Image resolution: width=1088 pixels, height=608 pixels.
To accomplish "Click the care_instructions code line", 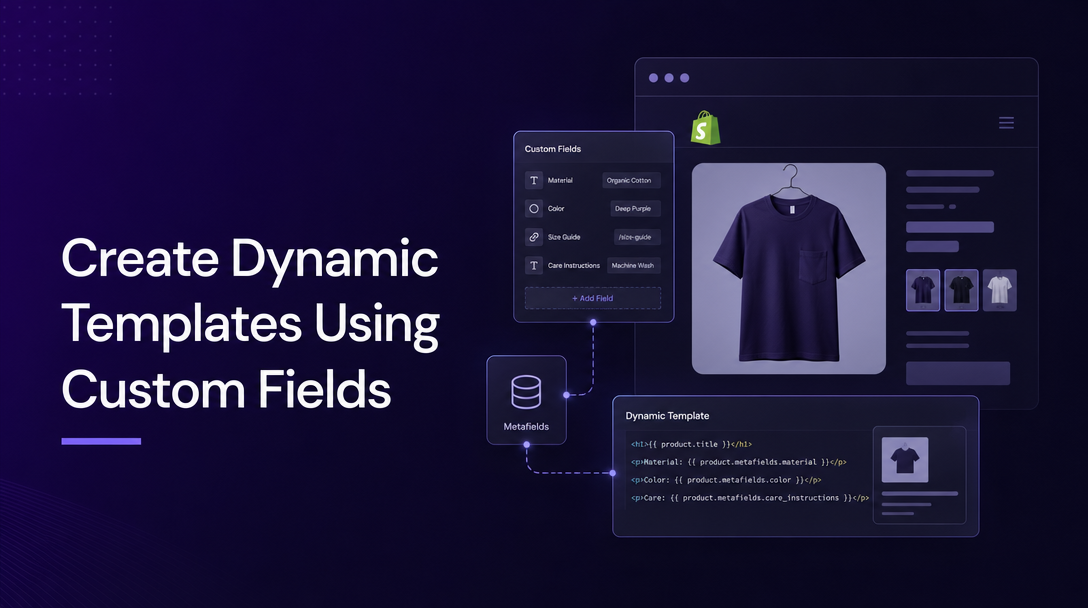I will click(x=749, y=498).
